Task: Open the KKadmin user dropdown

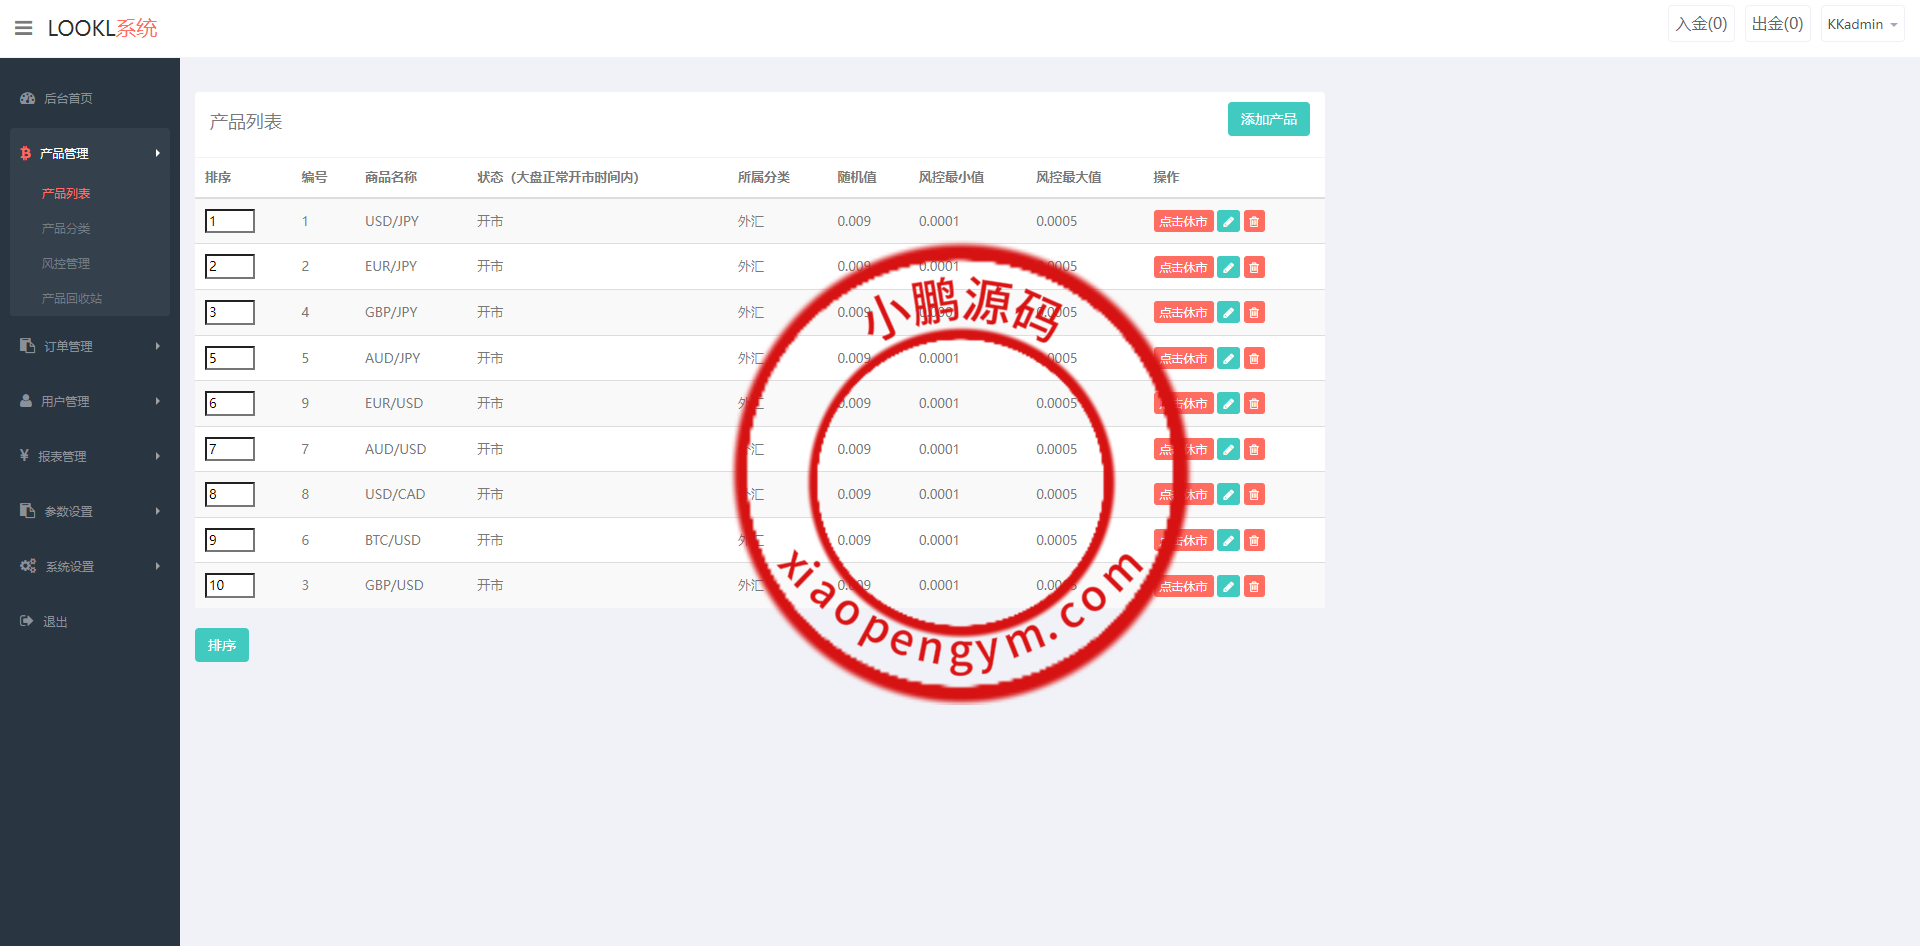Action: click(x=1861, y=24)
